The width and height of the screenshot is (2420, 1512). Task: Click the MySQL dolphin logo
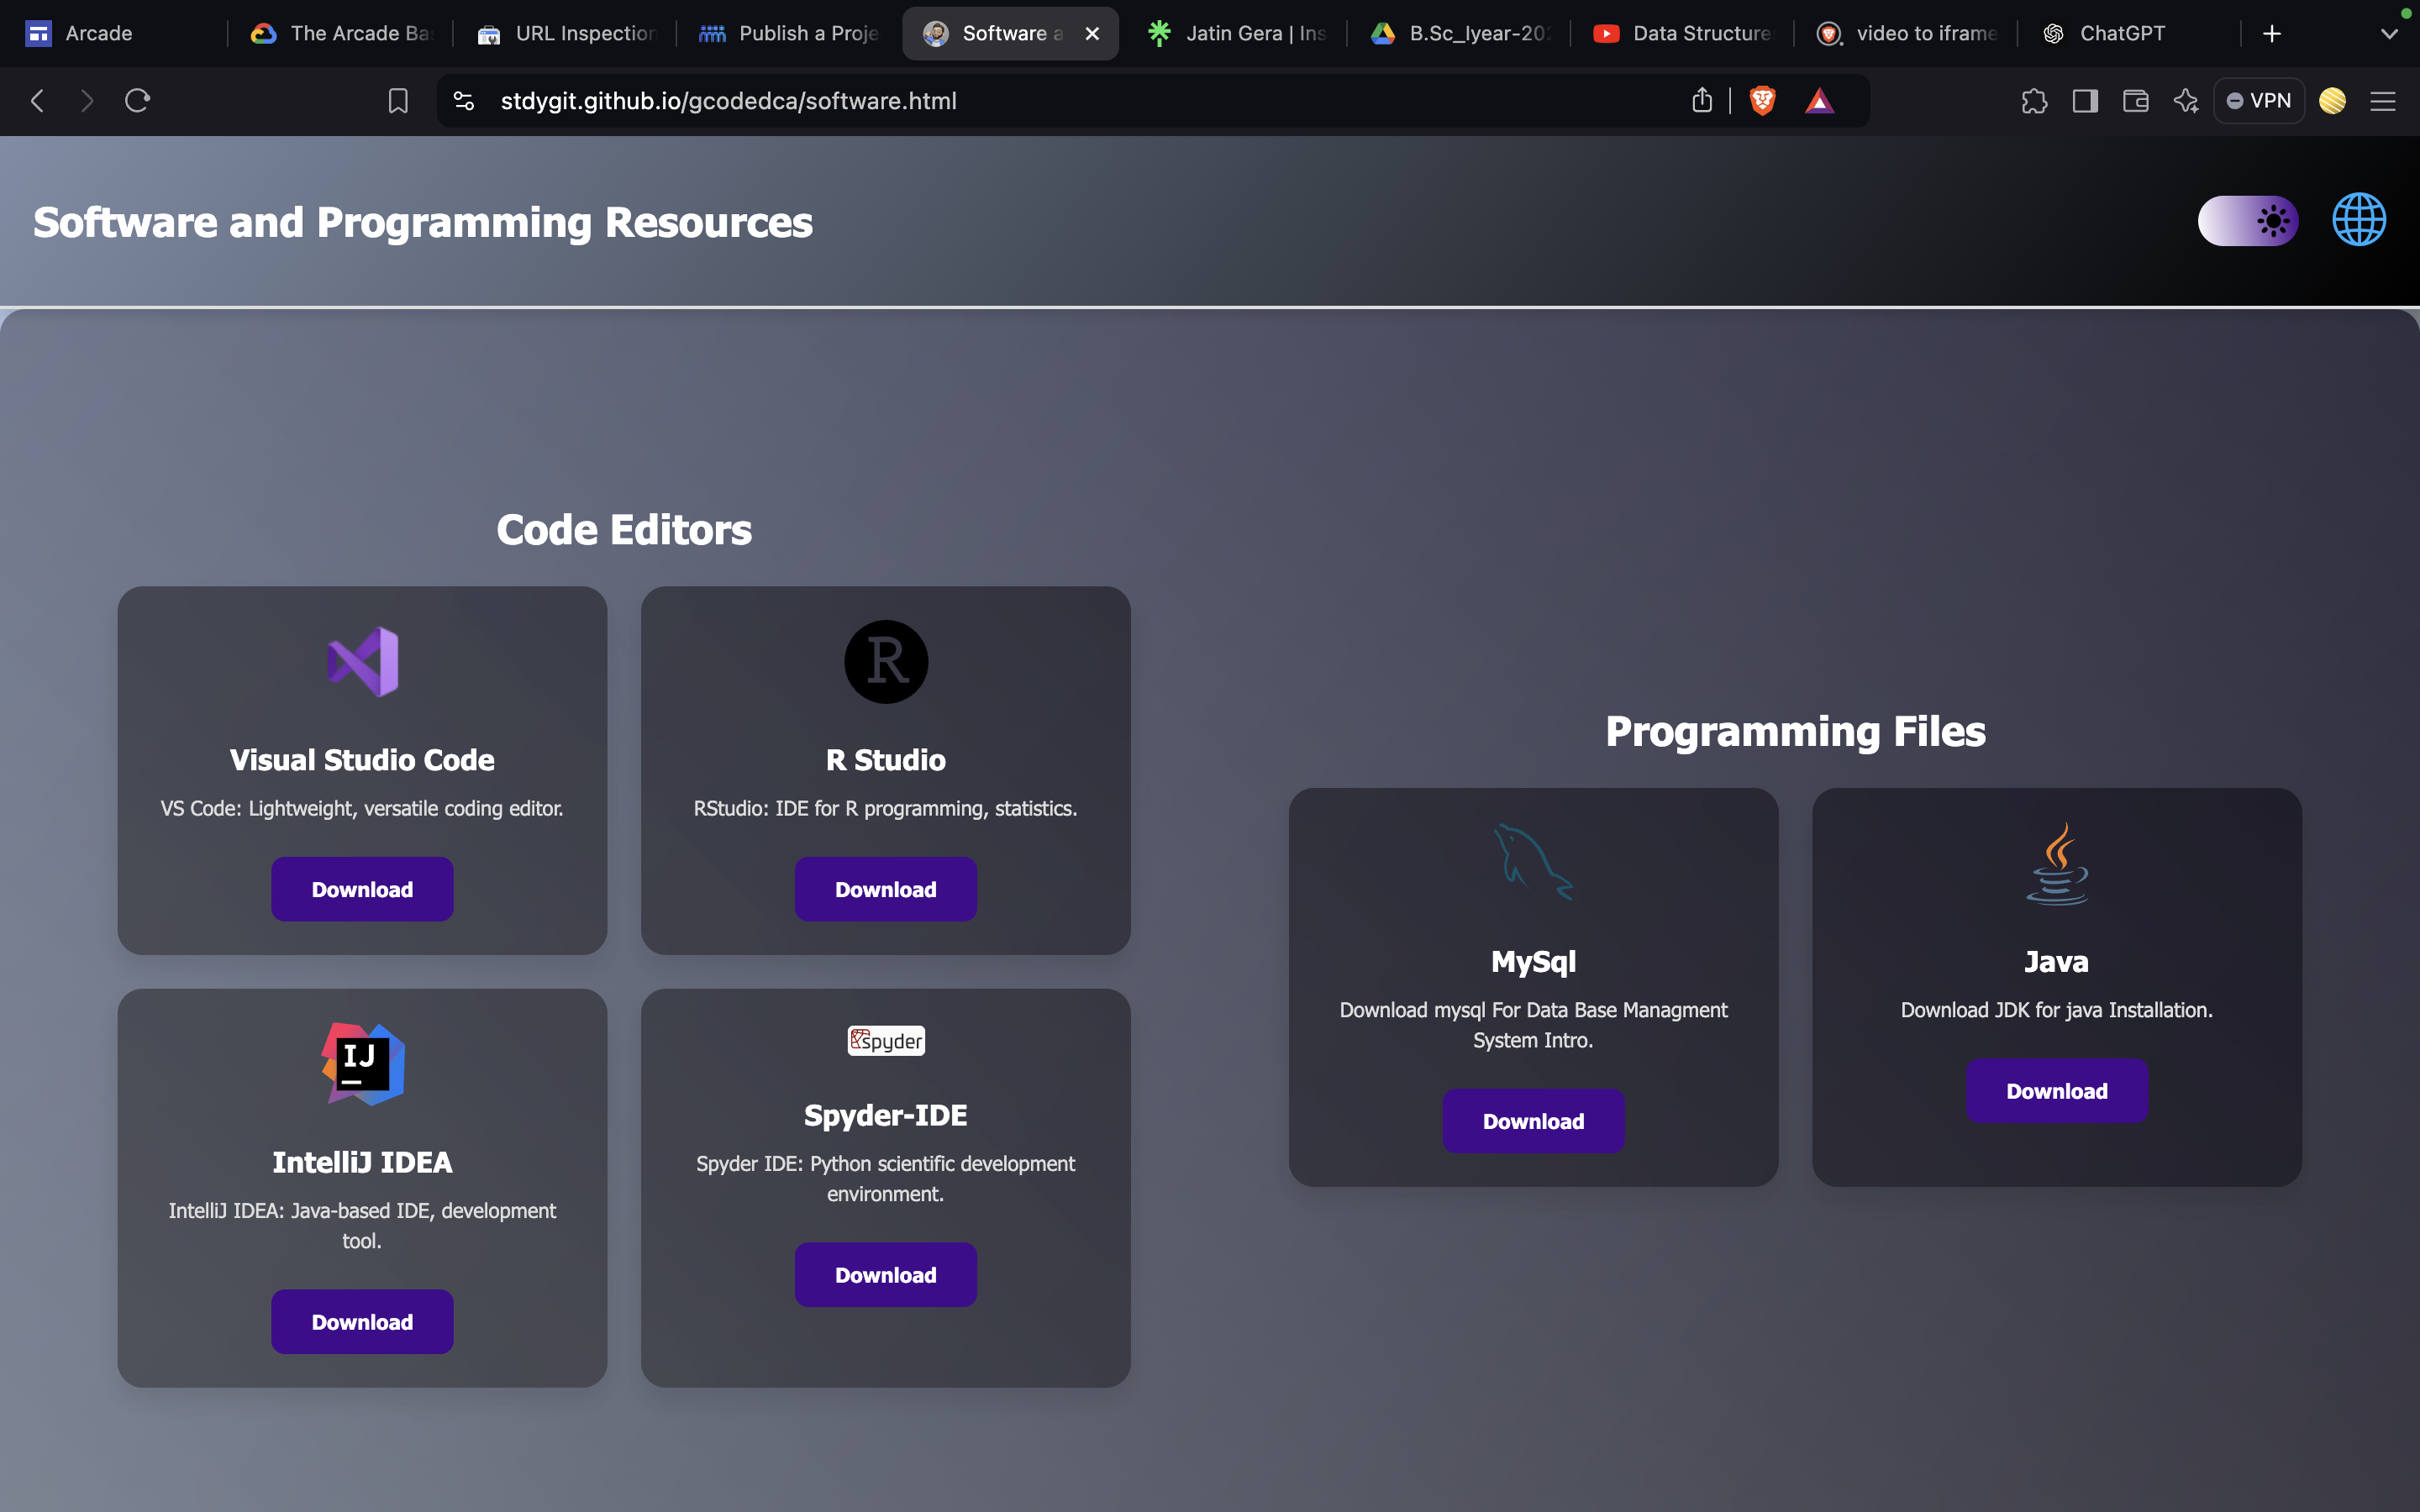point(1533,862)
